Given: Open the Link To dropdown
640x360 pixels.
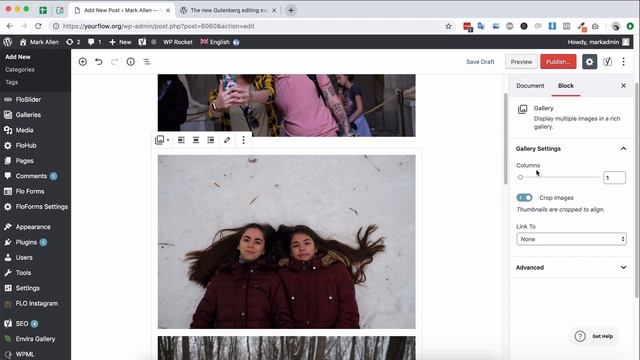Looking at the screenshot, I should pos(571,239).
